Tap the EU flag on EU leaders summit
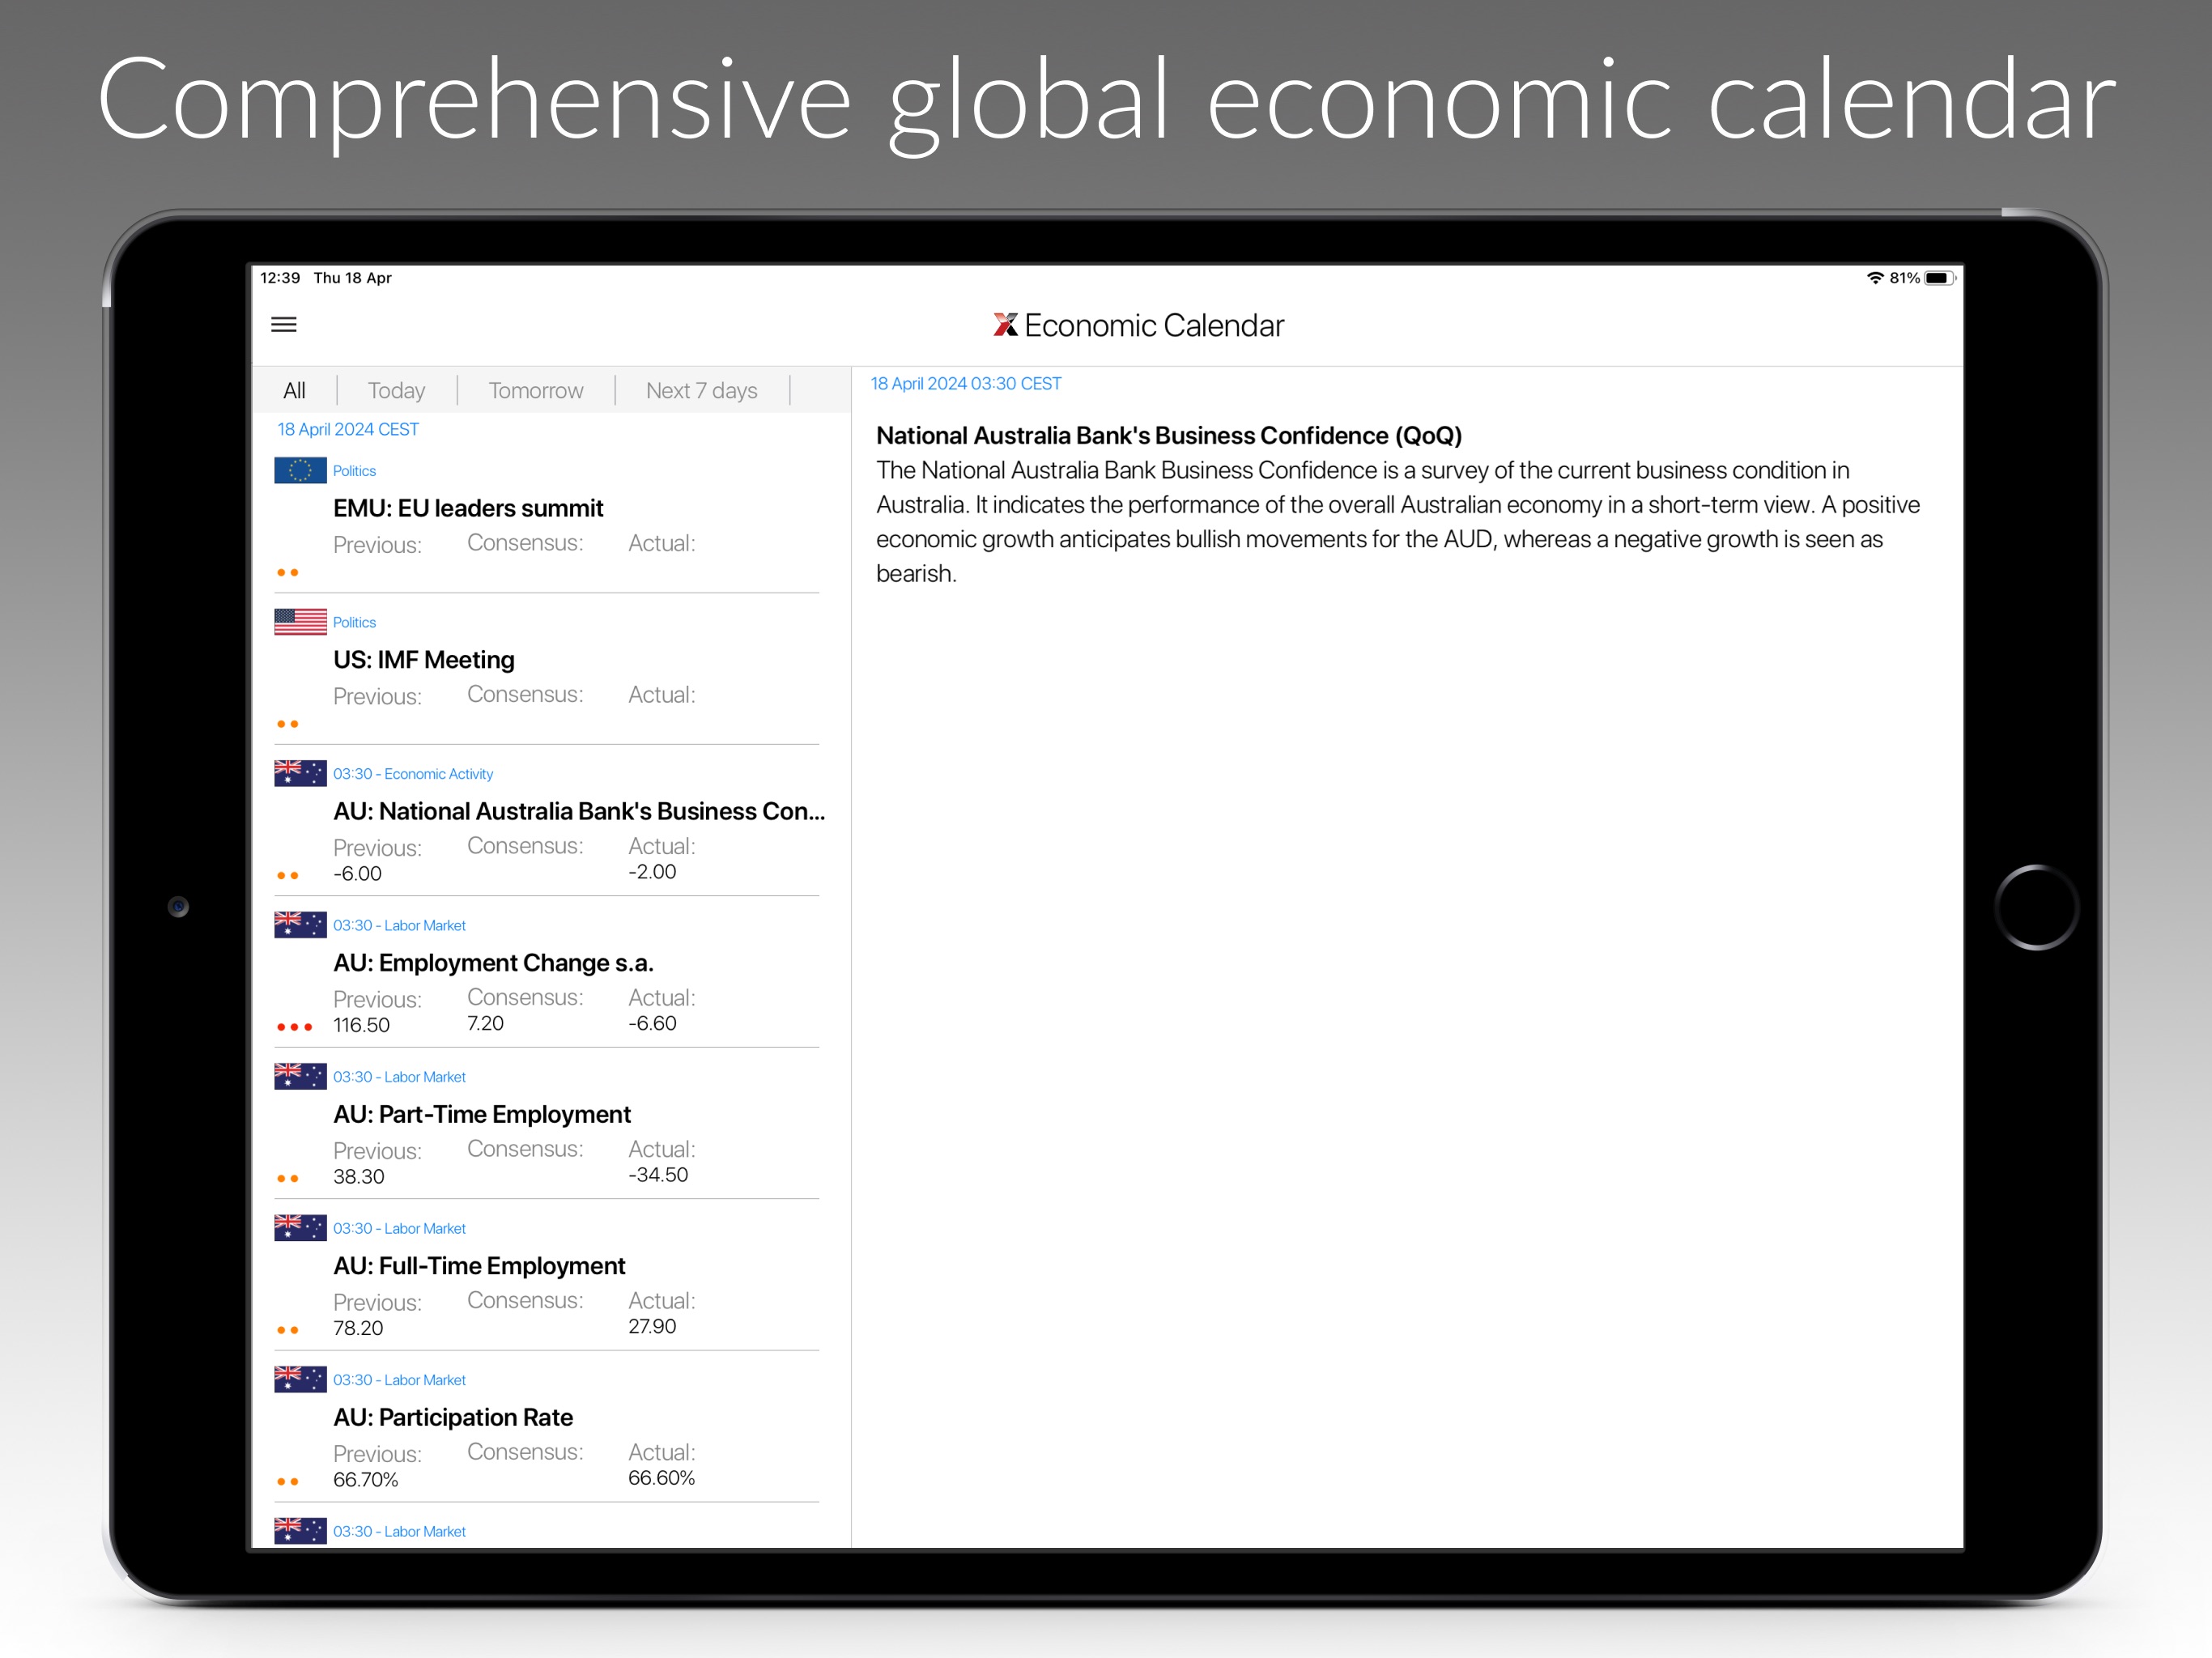 pos(300,470)
